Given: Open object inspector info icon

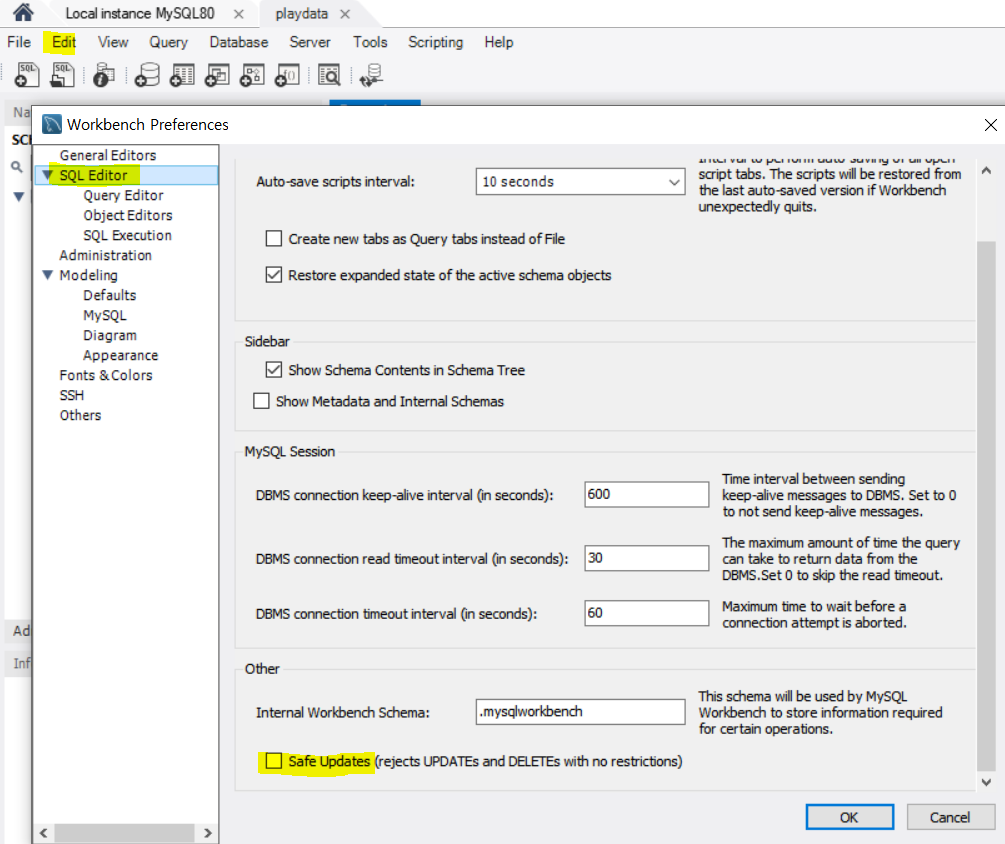Looking at the screenshot, I should 103,75.
